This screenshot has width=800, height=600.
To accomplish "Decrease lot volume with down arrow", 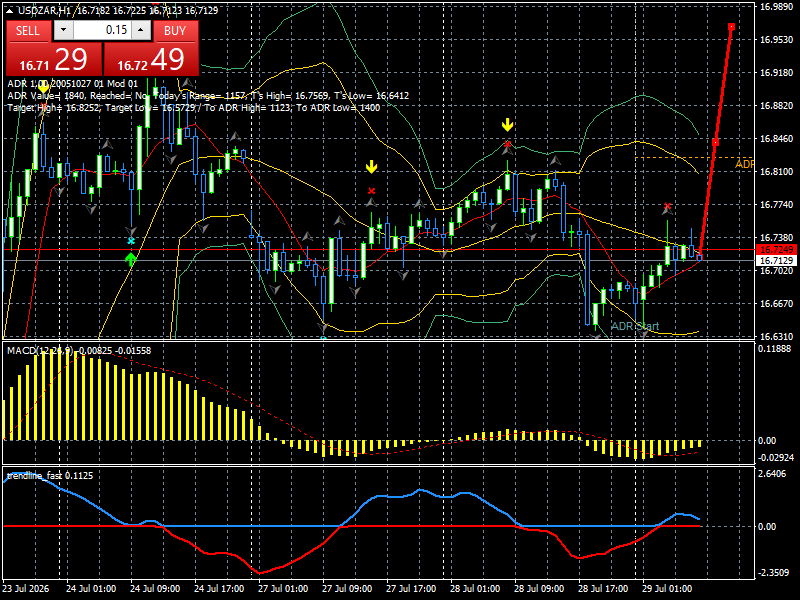I will [63, 30].
